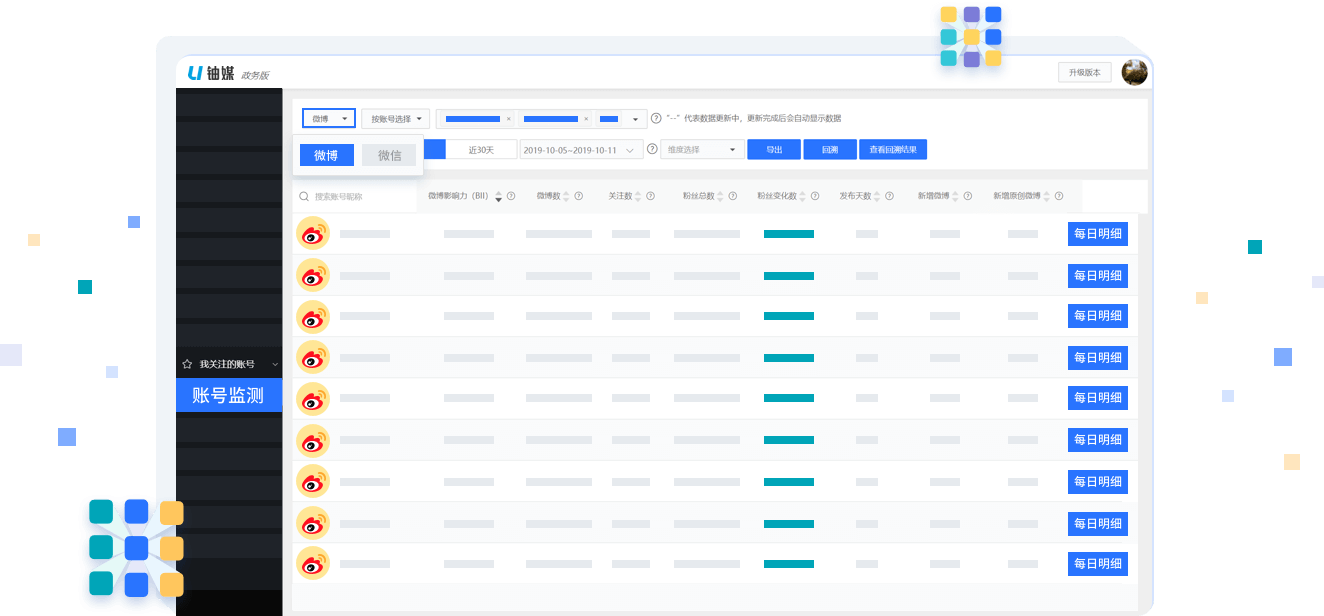Select 微信 in the platform popup
1324x616 pixels.
tap(389, 155)
